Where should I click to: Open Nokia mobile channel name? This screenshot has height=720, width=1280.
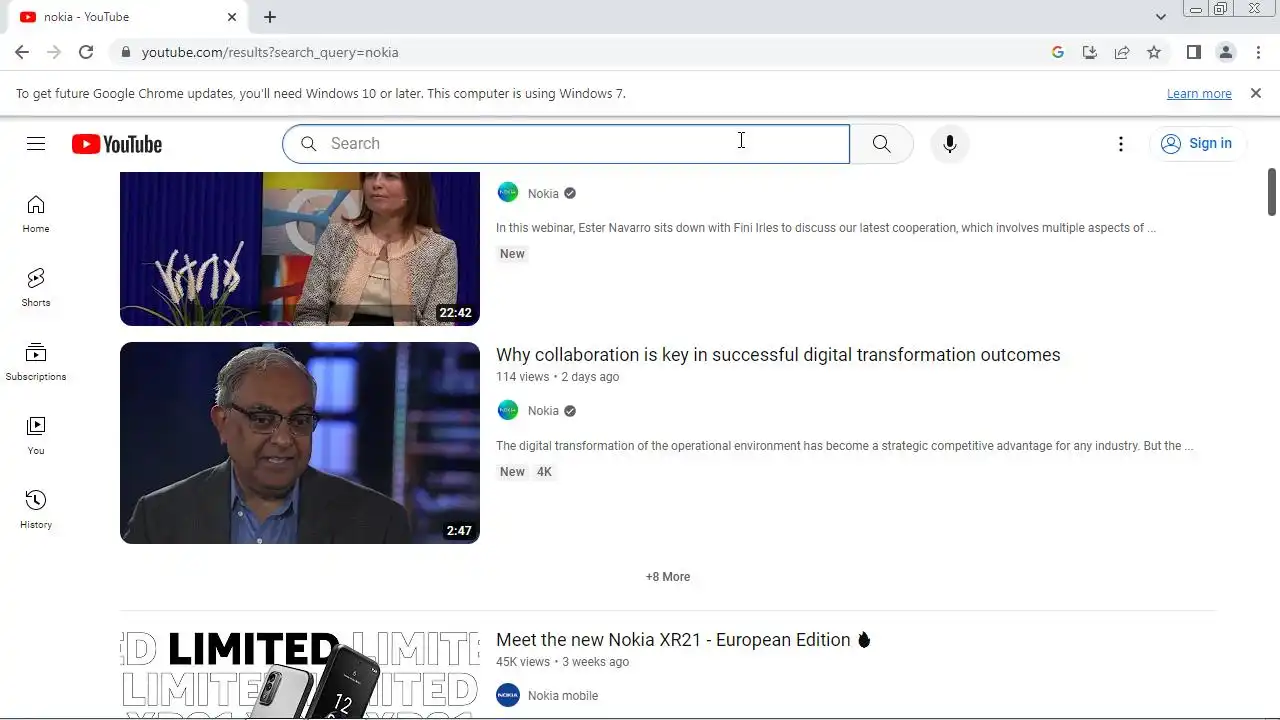point(563,696)
